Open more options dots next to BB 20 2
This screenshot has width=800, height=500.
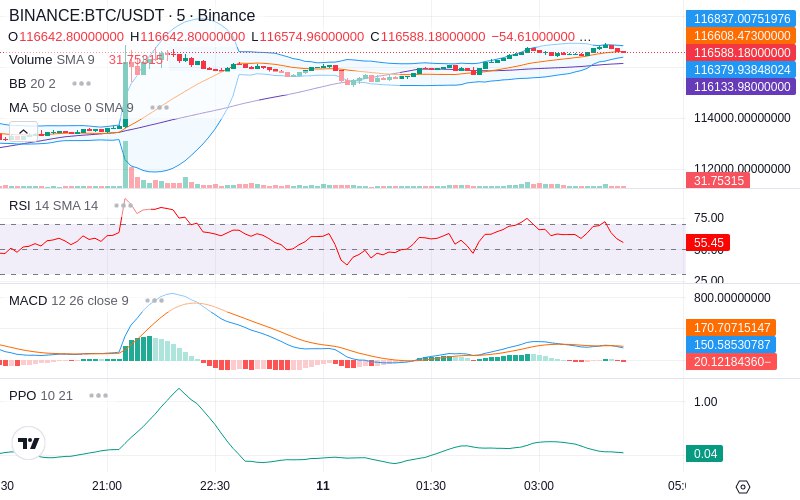81,84
